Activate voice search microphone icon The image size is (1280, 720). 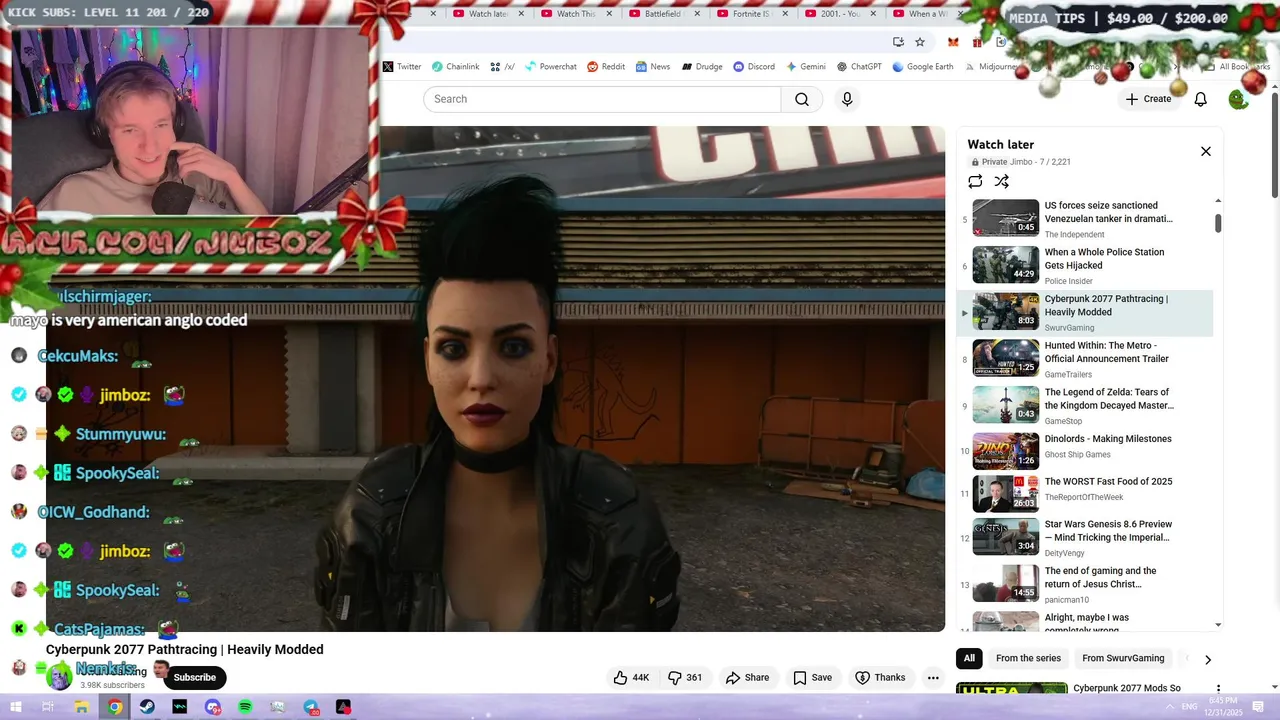pyautogui.click(x=847, y=99)
